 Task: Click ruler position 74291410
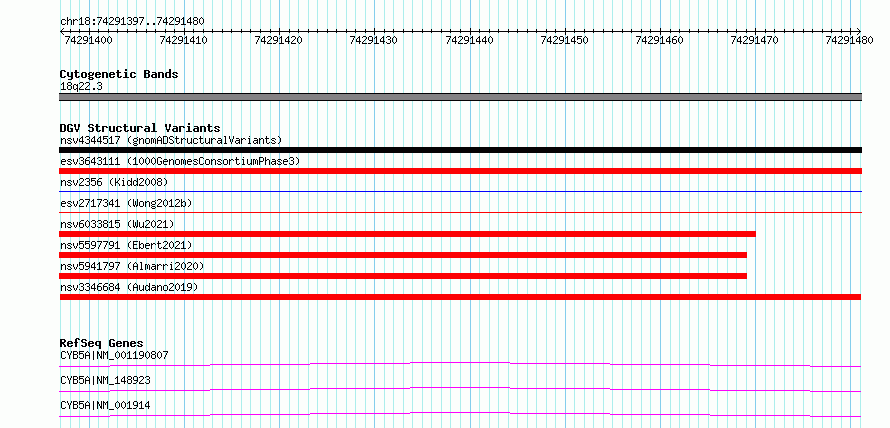click(184, 40)
